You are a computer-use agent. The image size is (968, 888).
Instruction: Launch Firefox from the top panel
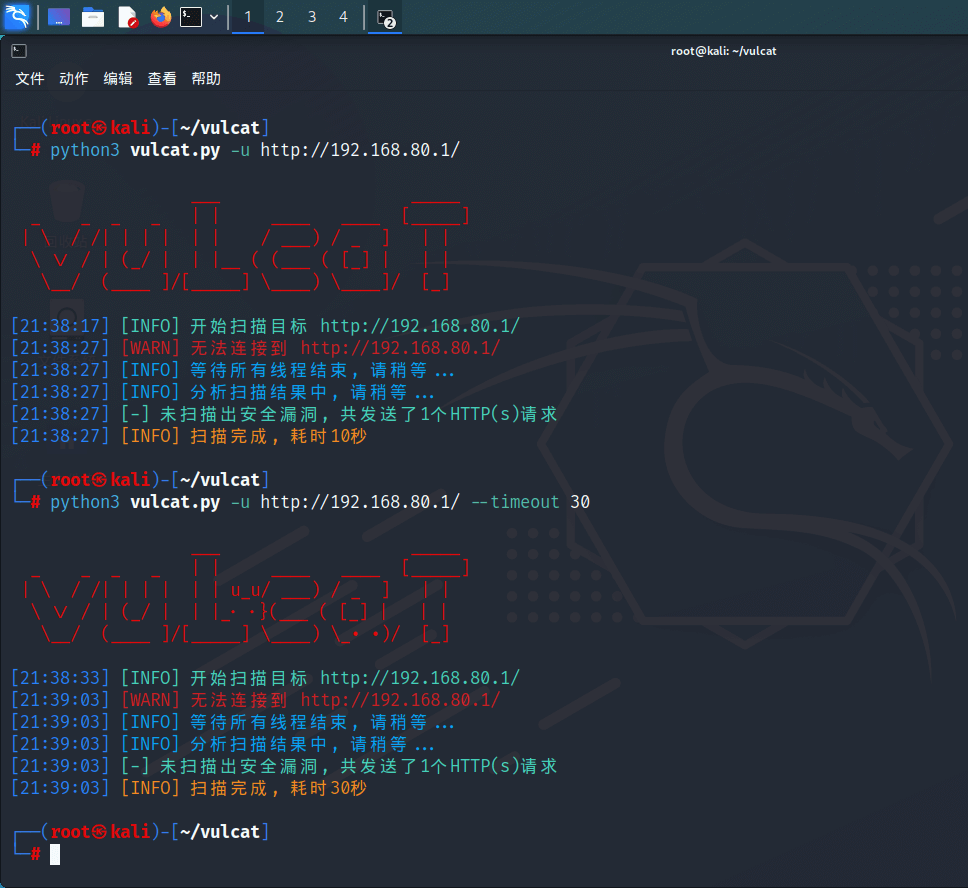click(x=160, y=17)
